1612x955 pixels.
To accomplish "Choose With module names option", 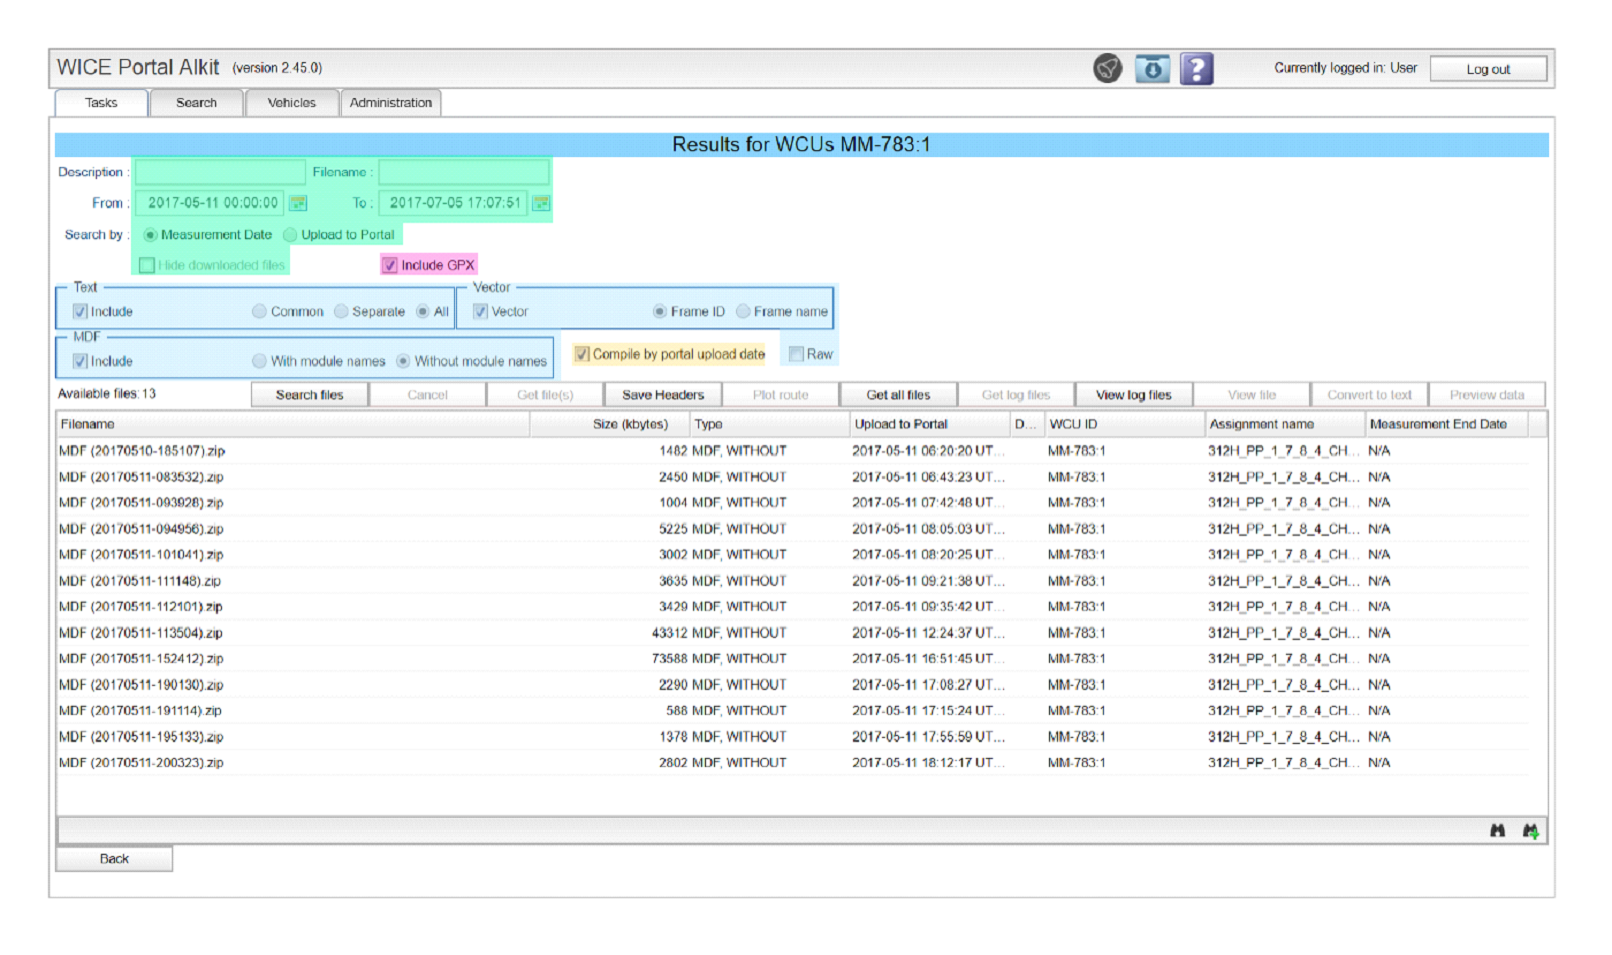I will pos(260,361).
